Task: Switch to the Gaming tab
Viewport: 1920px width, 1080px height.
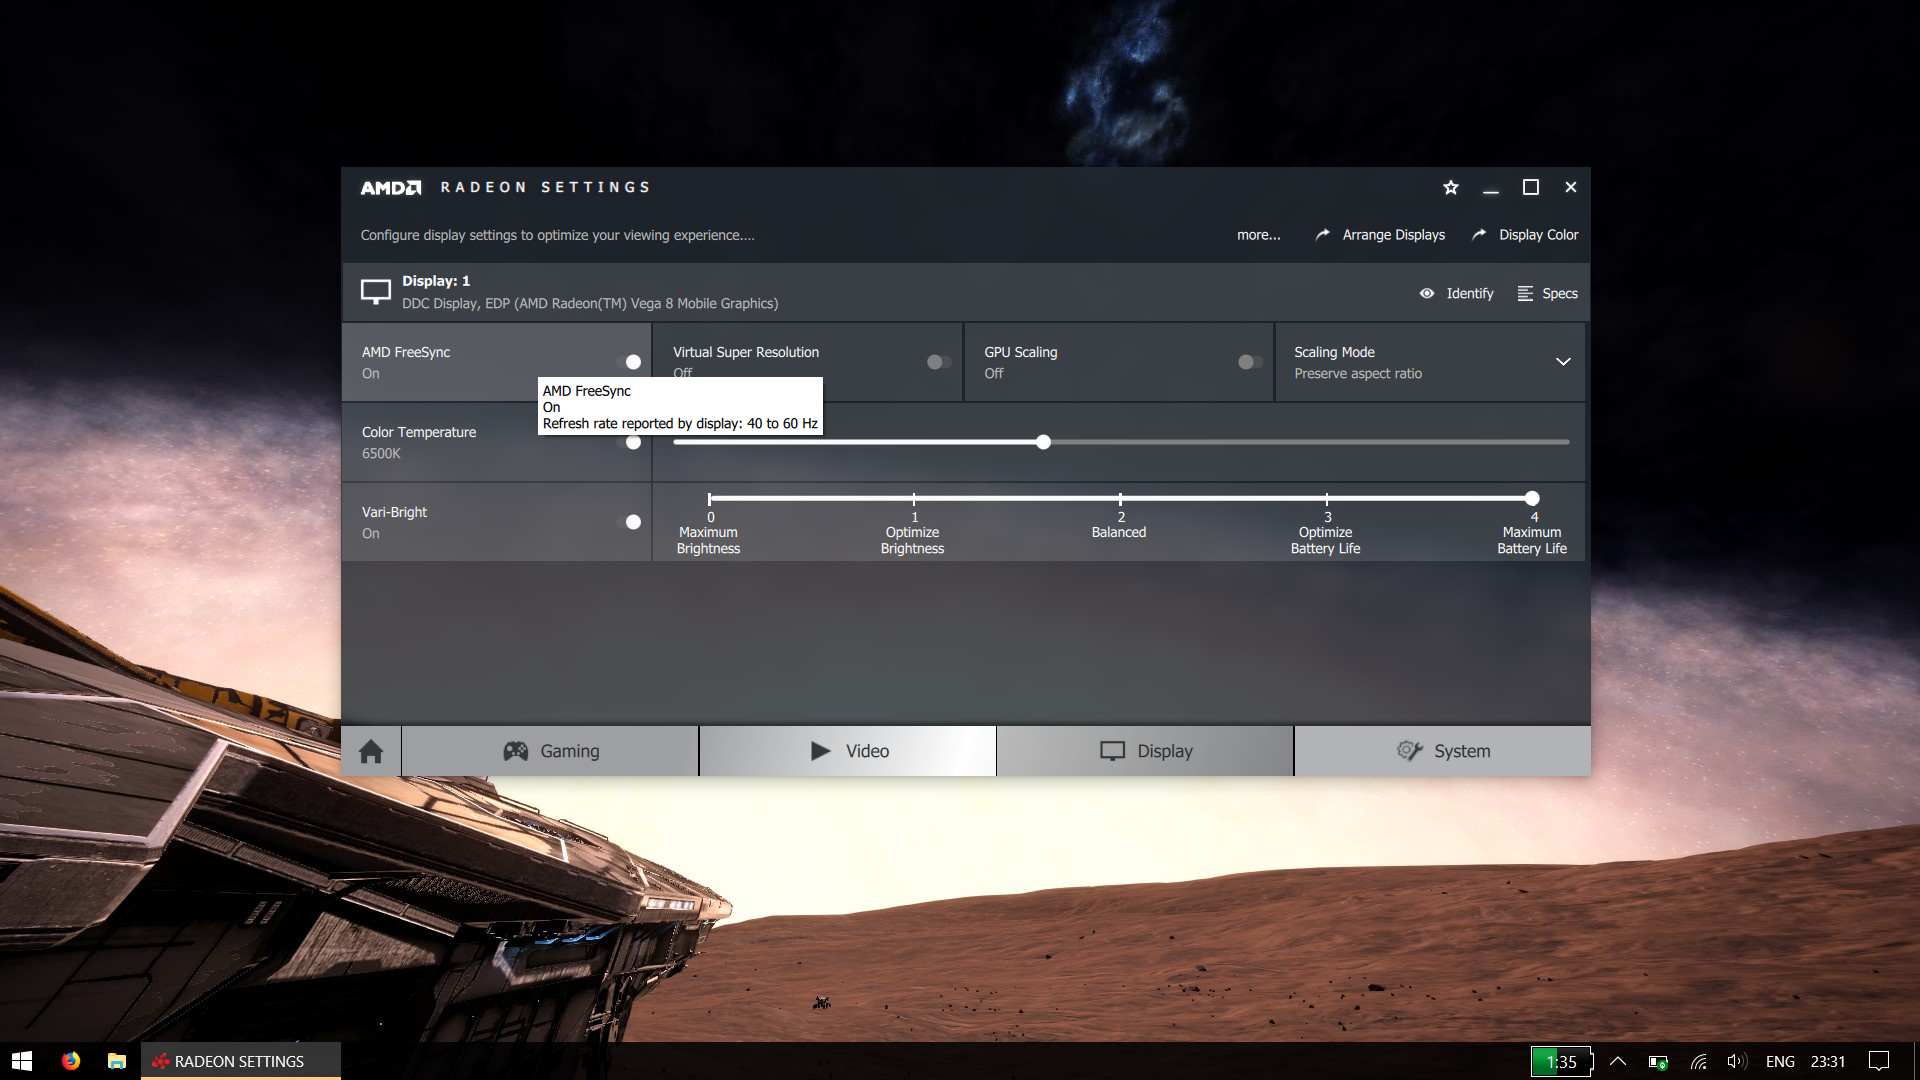Action: point(550,751)
